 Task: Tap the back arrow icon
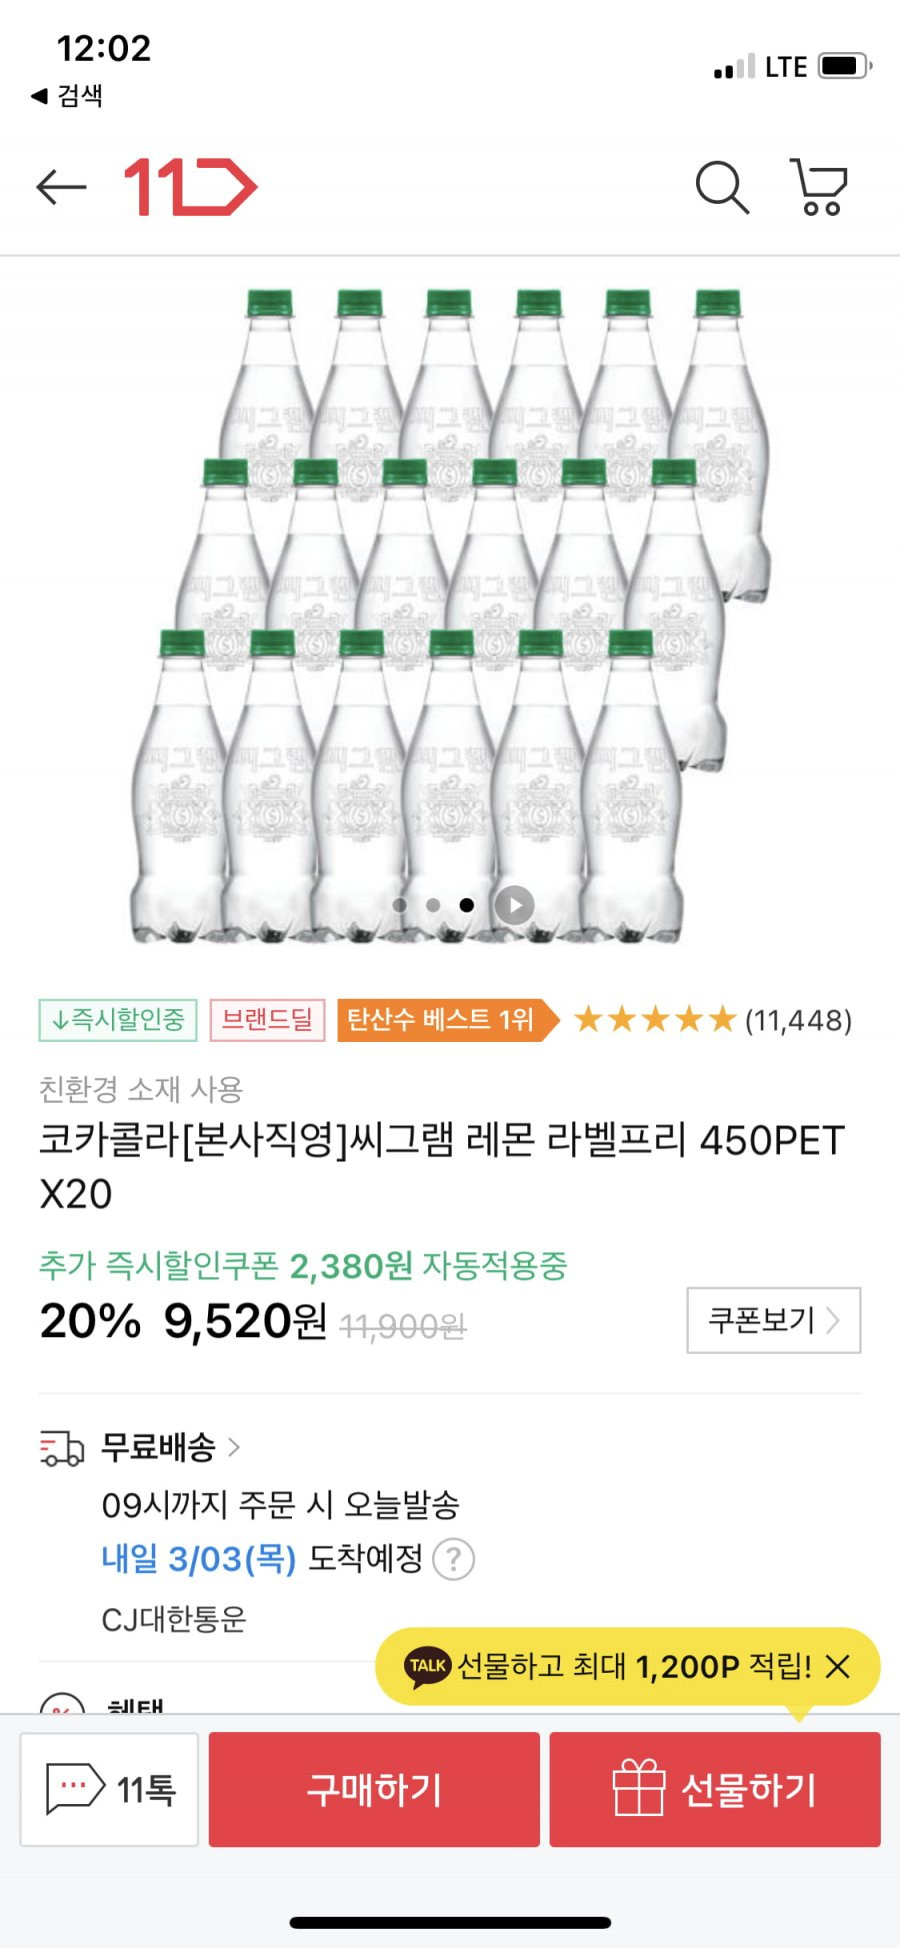61,187
